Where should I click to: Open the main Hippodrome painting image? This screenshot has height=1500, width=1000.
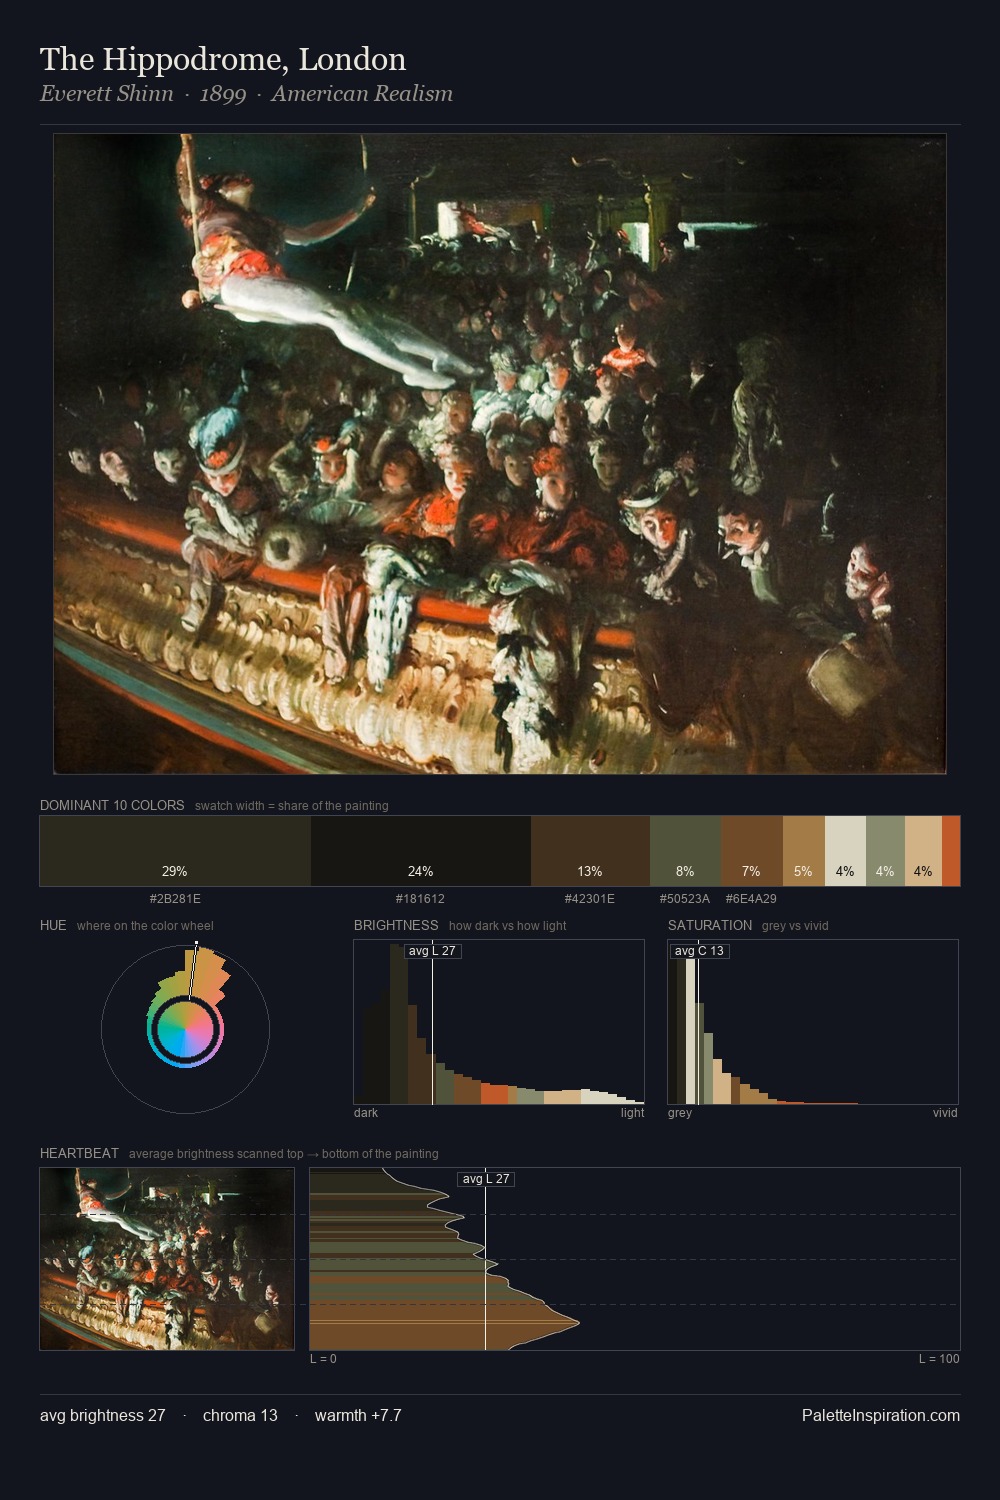tap(500, 454)
